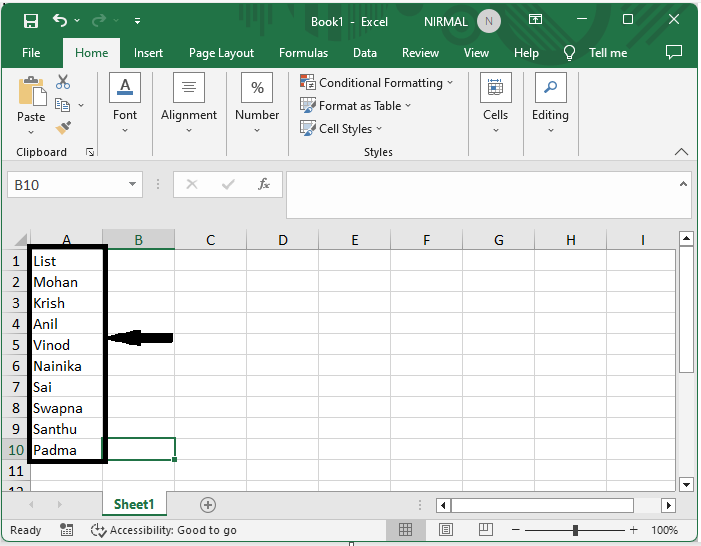Click cell containing Mohan
This screenshot has height=546, width=701.
click(67, 282)
